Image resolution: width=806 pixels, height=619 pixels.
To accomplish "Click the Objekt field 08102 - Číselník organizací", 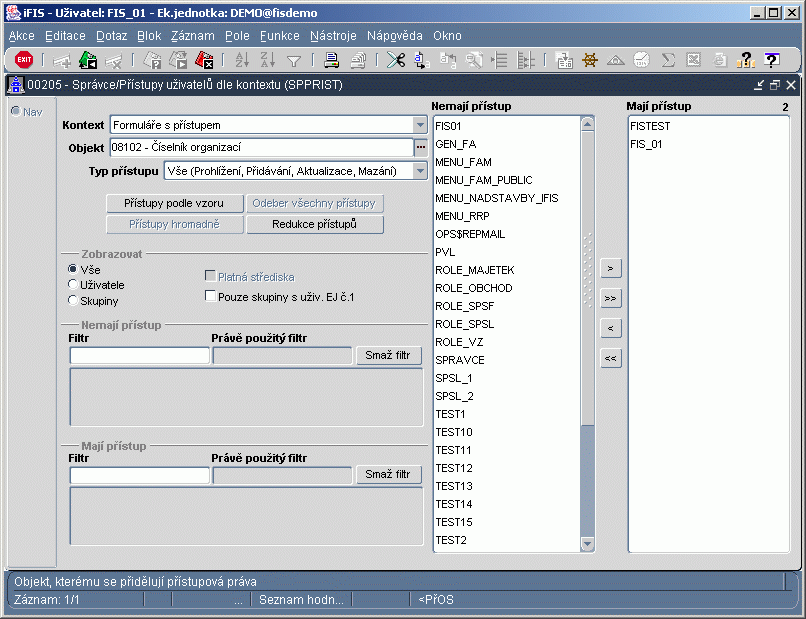I will 262,148.
